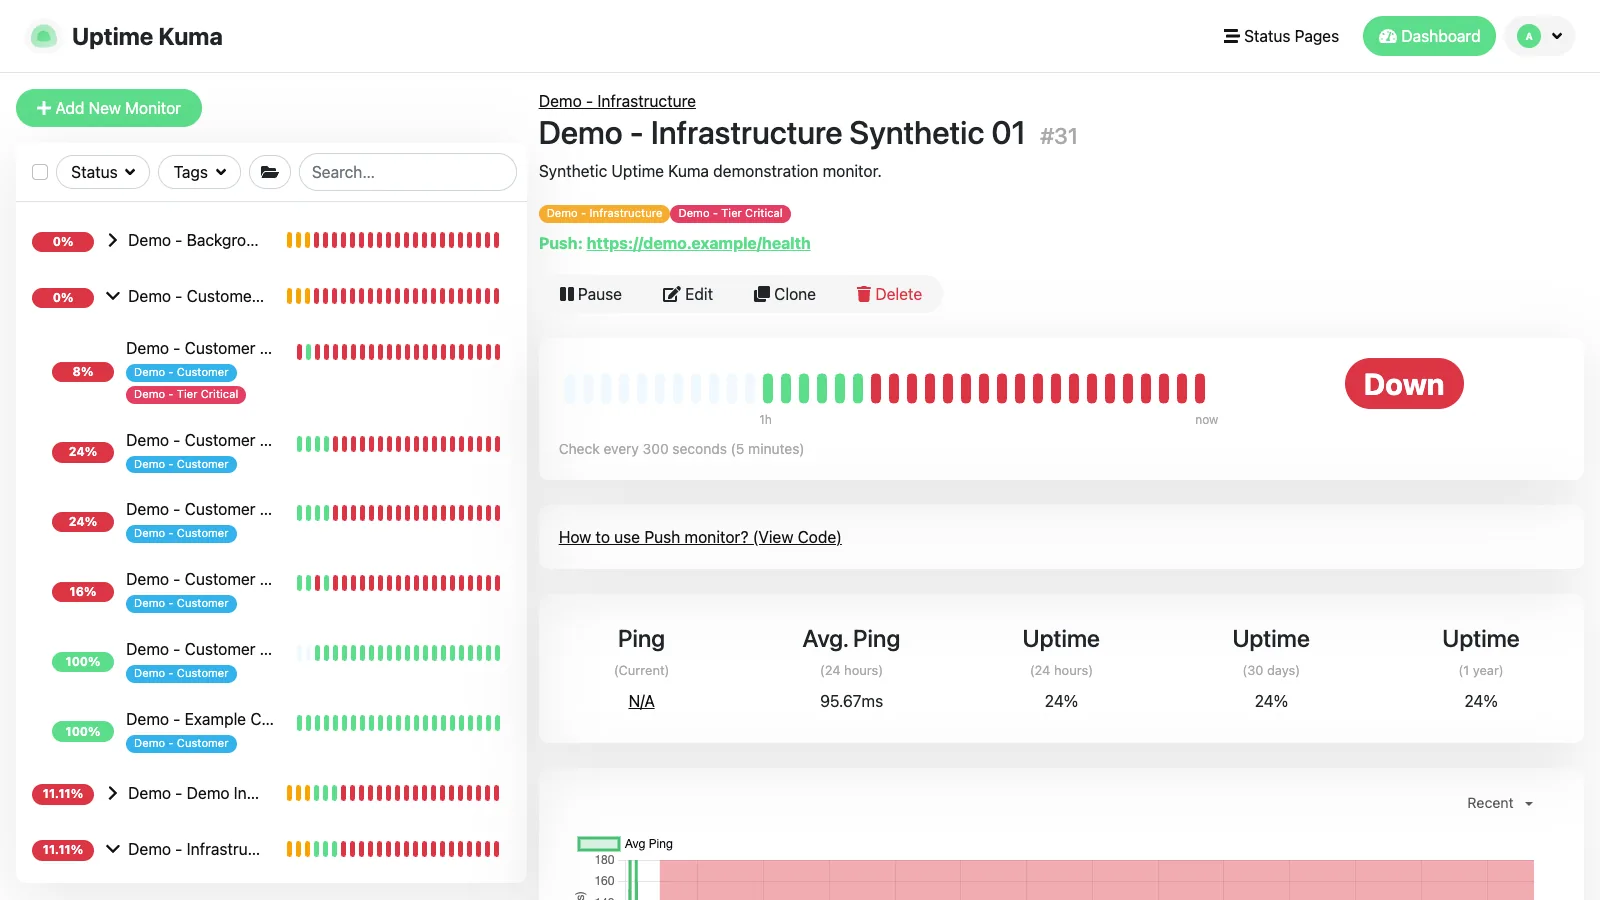Click Check every 300 seconds text
This screenshot has width=1600, height=900.
[x=681, y=449]
